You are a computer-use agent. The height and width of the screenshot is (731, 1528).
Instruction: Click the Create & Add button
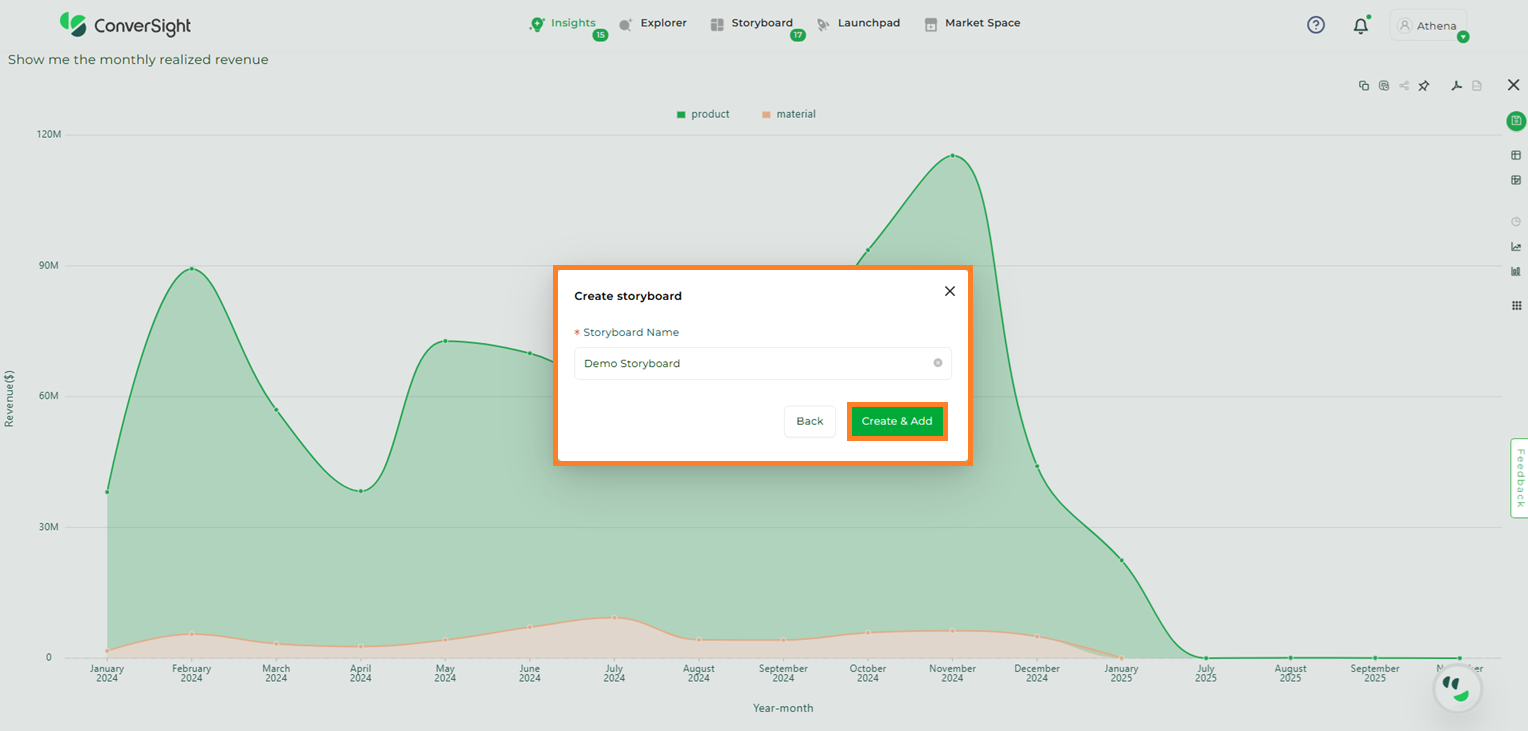[x=897, y=421]
